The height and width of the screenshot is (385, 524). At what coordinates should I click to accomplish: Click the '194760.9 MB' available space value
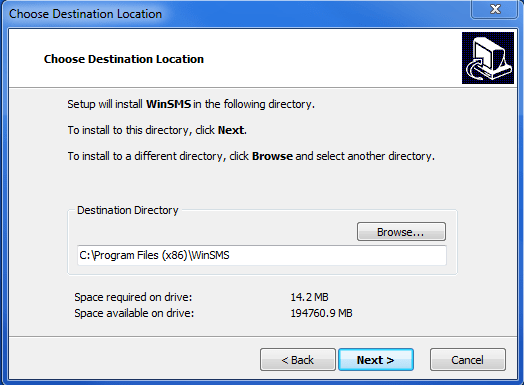[321, 313]
